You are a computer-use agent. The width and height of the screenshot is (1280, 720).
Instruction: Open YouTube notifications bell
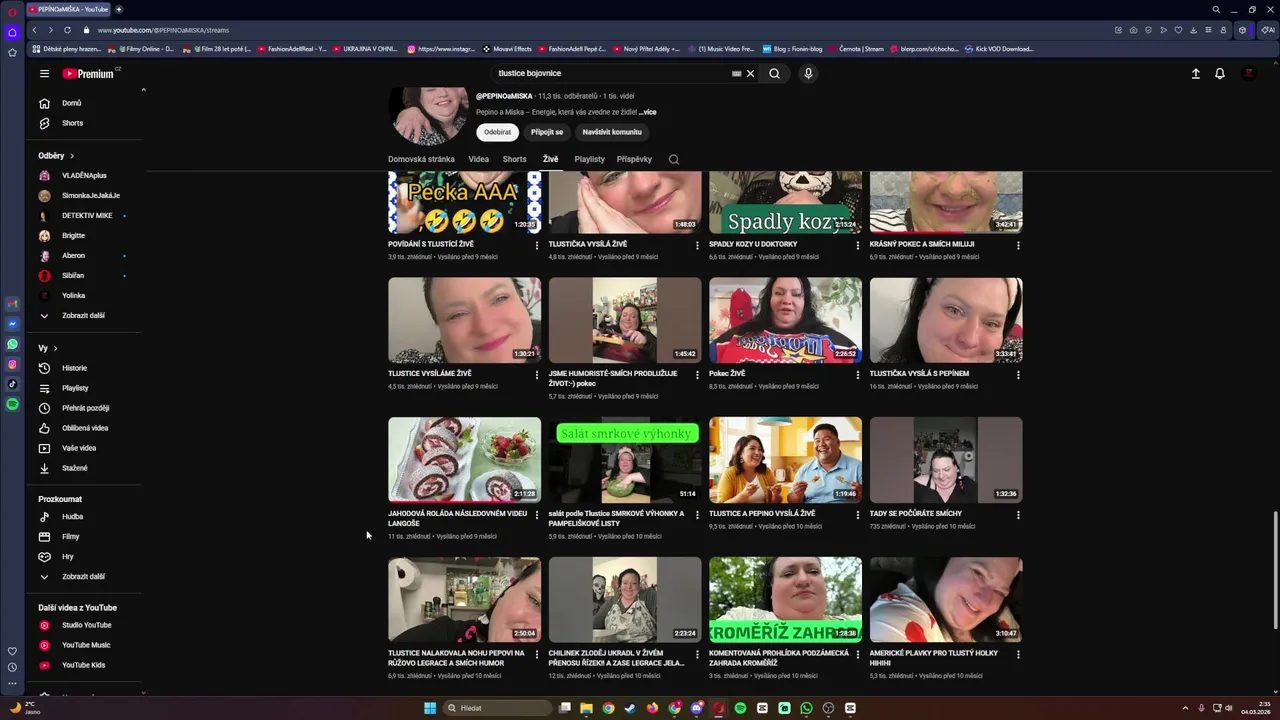(x=1220, y=73)
